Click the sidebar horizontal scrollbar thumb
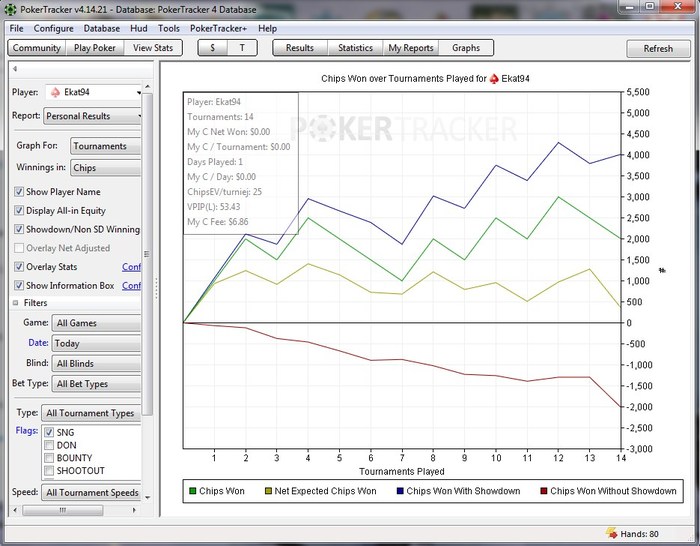This screenshot has height=546, width=700. coord(62,510)
